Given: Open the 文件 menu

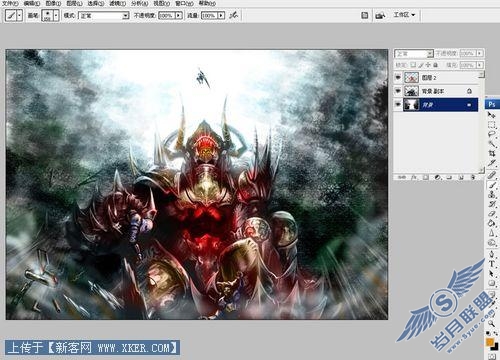Looking at the screenshot, I should pyautogui.click(x=10, y=3).
